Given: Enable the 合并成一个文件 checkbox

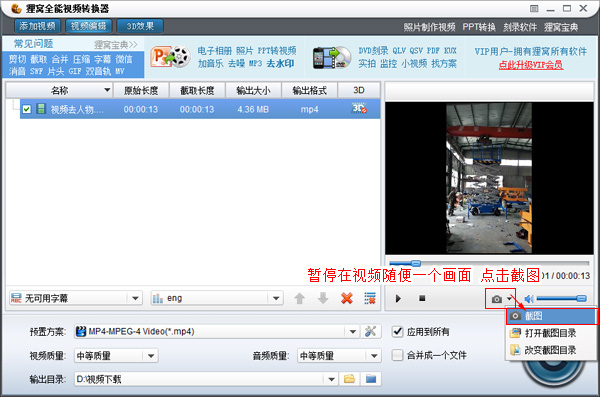Looking at the screenshot, I should tap(398, 355).
